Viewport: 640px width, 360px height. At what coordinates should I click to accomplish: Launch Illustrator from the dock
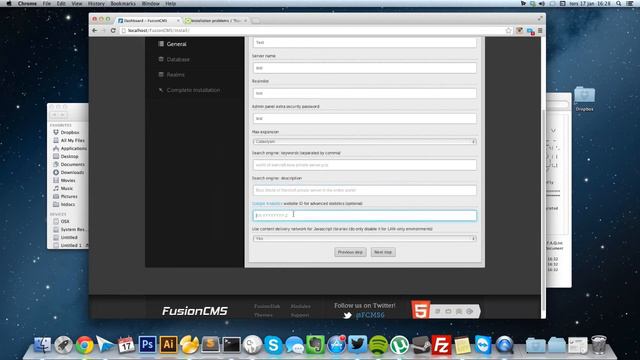click(168, 345)
